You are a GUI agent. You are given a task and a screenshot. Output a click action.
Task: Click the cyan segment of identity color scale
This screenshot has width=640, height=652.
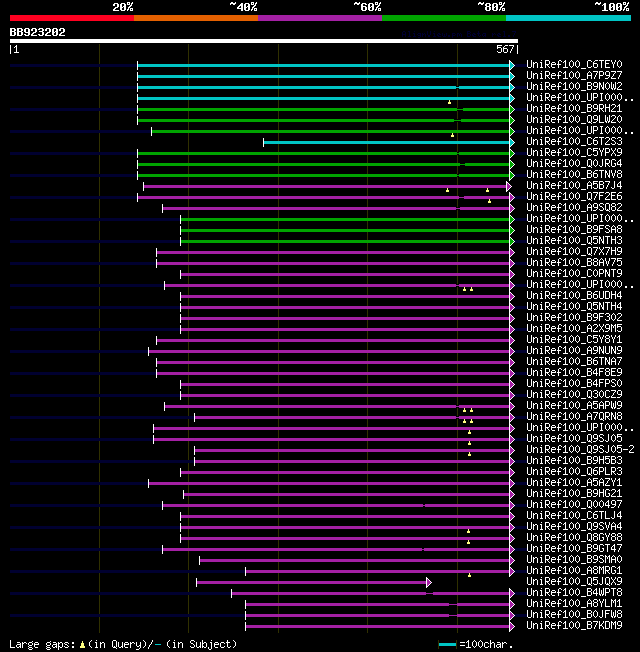click(x=568, y=18)
